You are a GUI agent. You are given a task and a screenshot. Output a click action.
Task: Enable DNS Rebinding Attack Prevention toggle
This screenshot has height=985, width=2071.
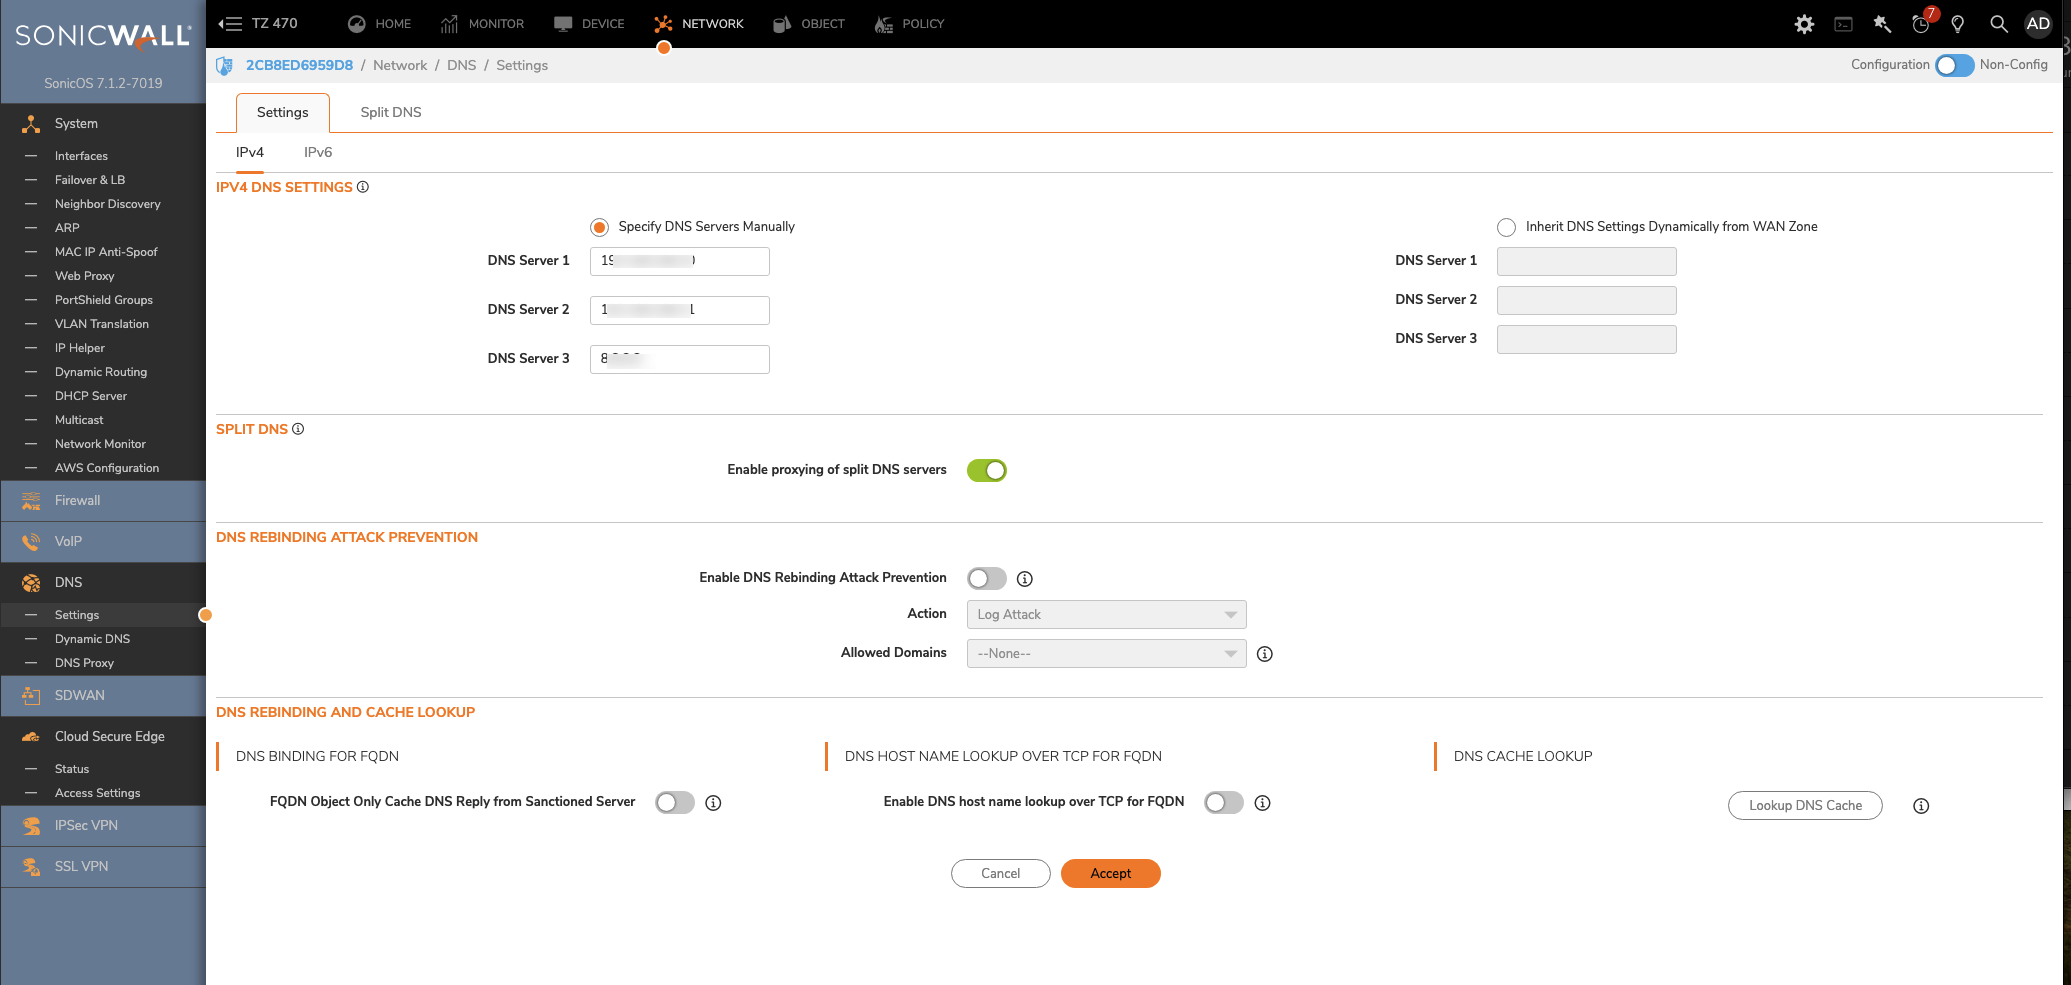tap(986, 579)
